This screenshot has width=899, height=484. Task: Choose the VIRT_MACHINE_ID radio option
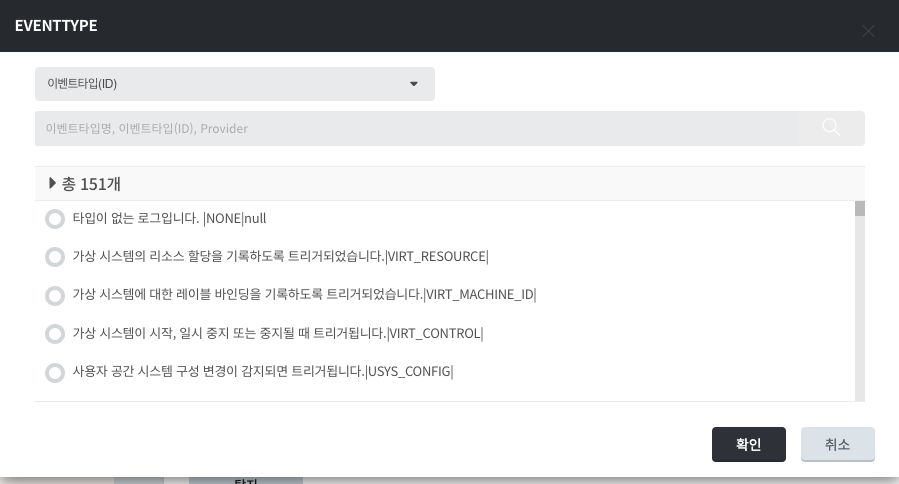pos(55,296)
